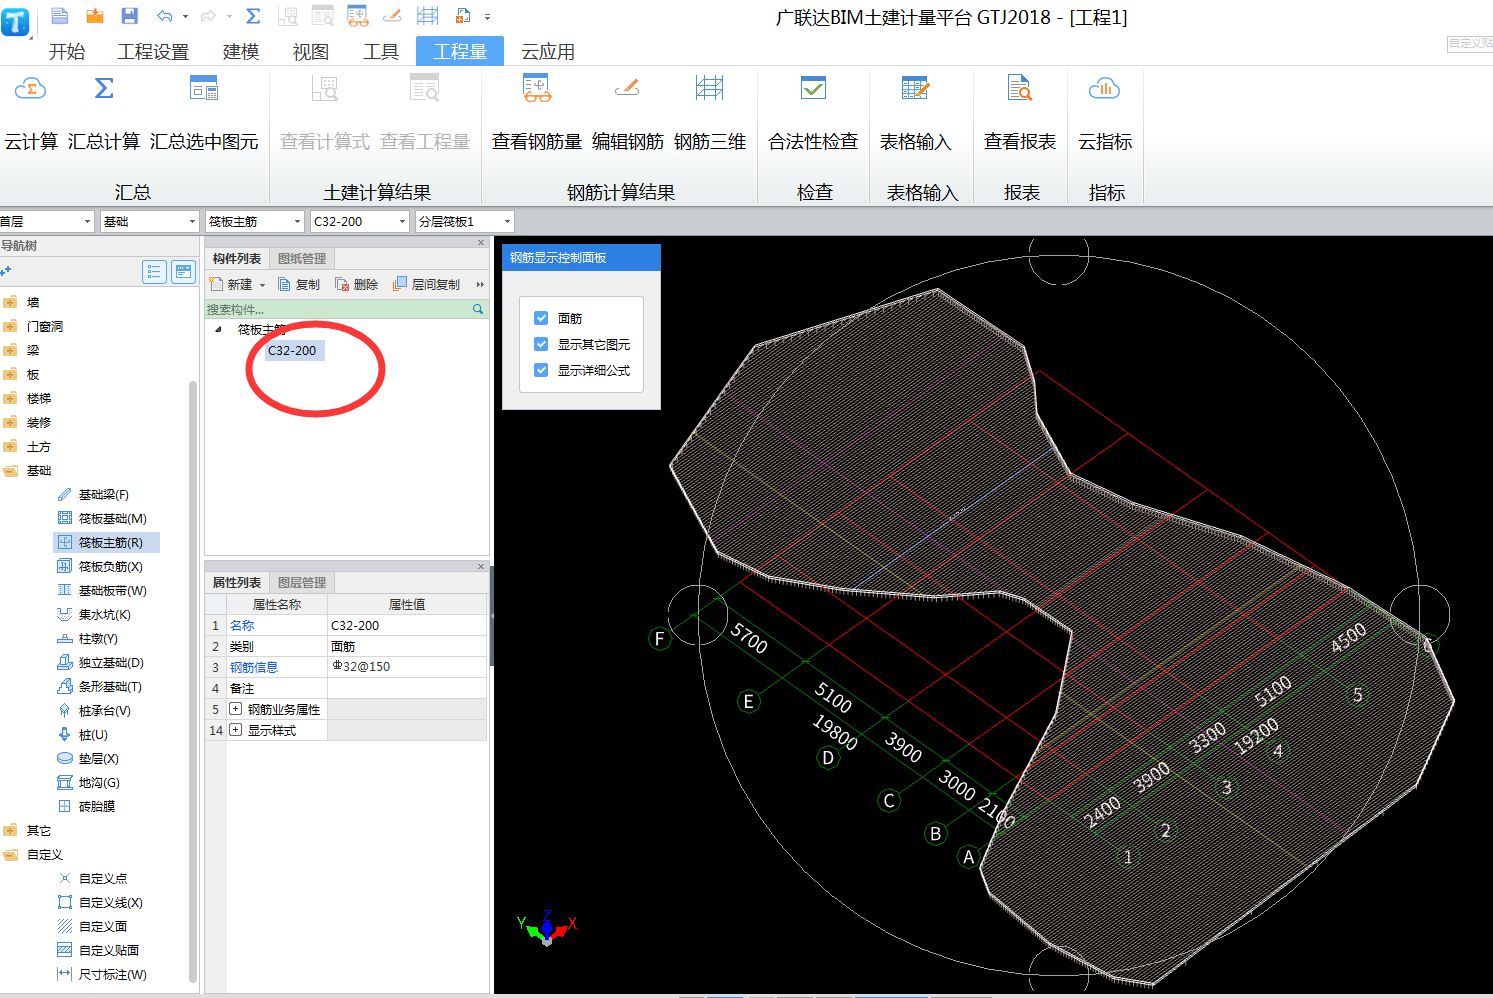Click the open folder icon in quick toolbar

pyautogui.click(x=95, y=16)
